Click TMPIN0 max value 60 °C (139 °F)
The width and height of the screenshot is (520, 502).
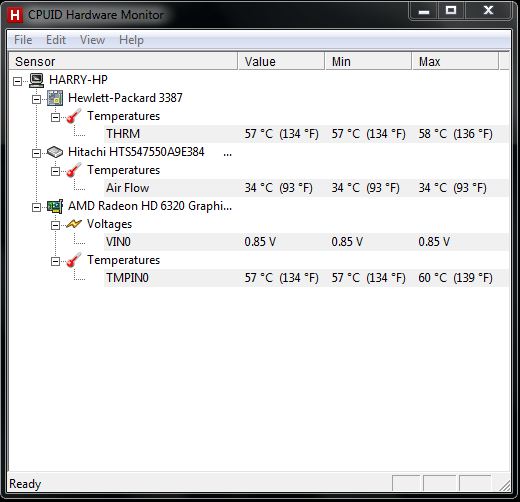[455, 278]
